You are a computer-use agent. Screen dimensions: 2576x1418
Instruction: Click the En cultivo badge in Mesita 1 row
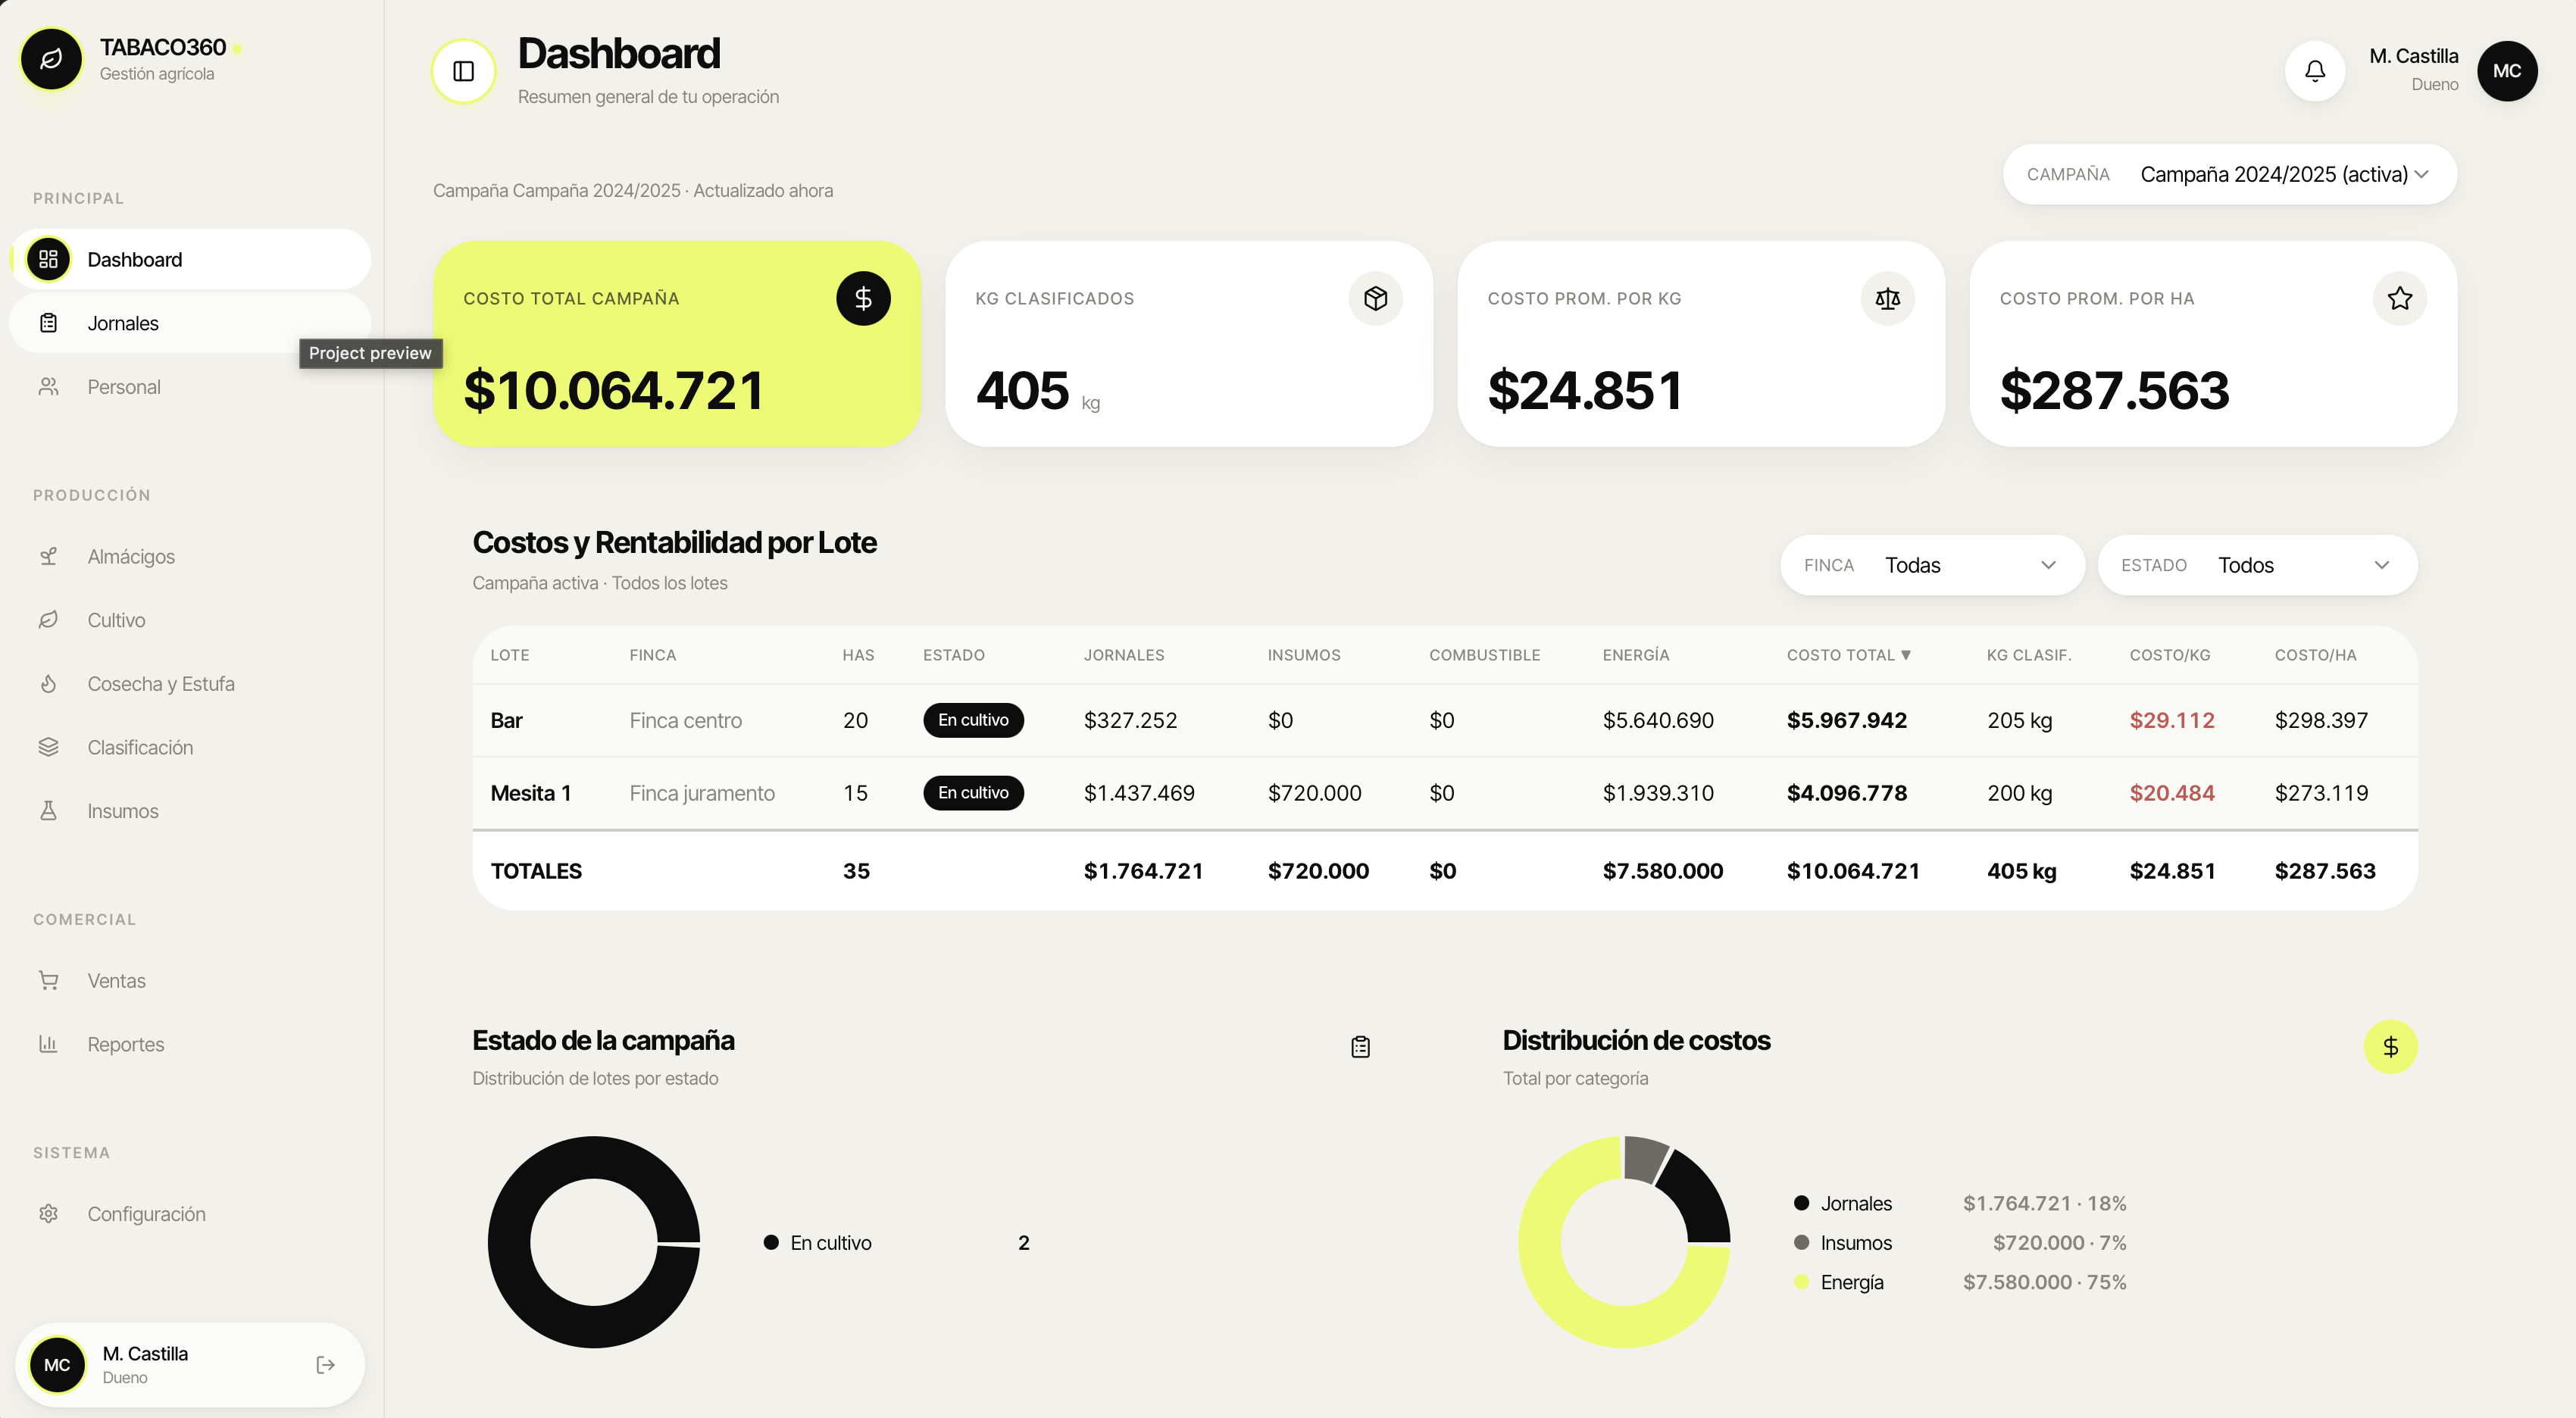973,793
